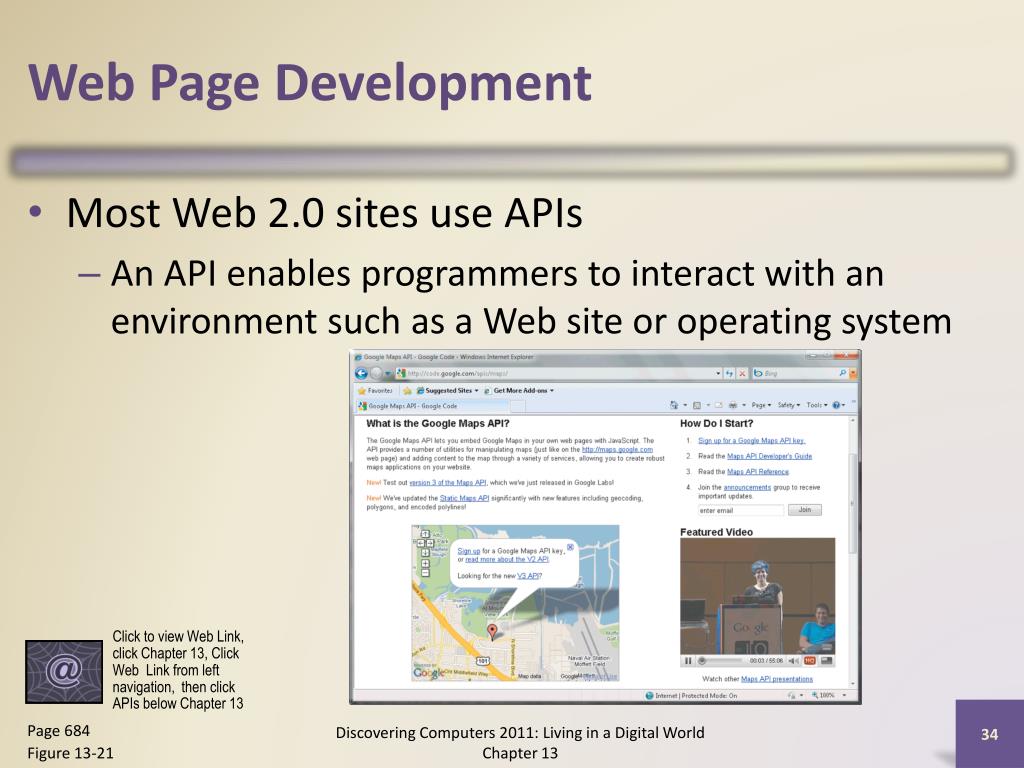Click the Refresh page icon
Screen dimensions: 1024x768
click(729, 374)
